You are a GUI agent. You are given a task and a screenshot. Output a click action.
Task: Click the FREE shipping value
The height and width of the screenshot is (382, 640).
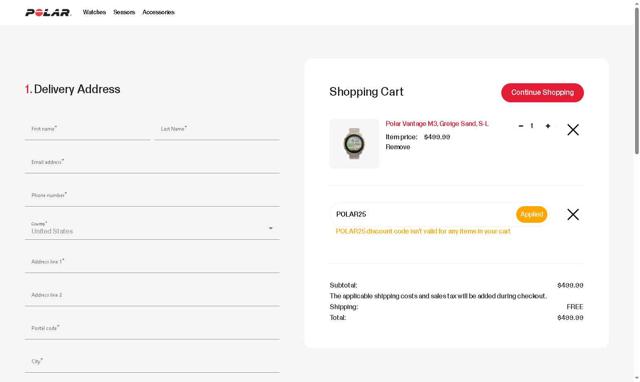[x=575, y=307]
